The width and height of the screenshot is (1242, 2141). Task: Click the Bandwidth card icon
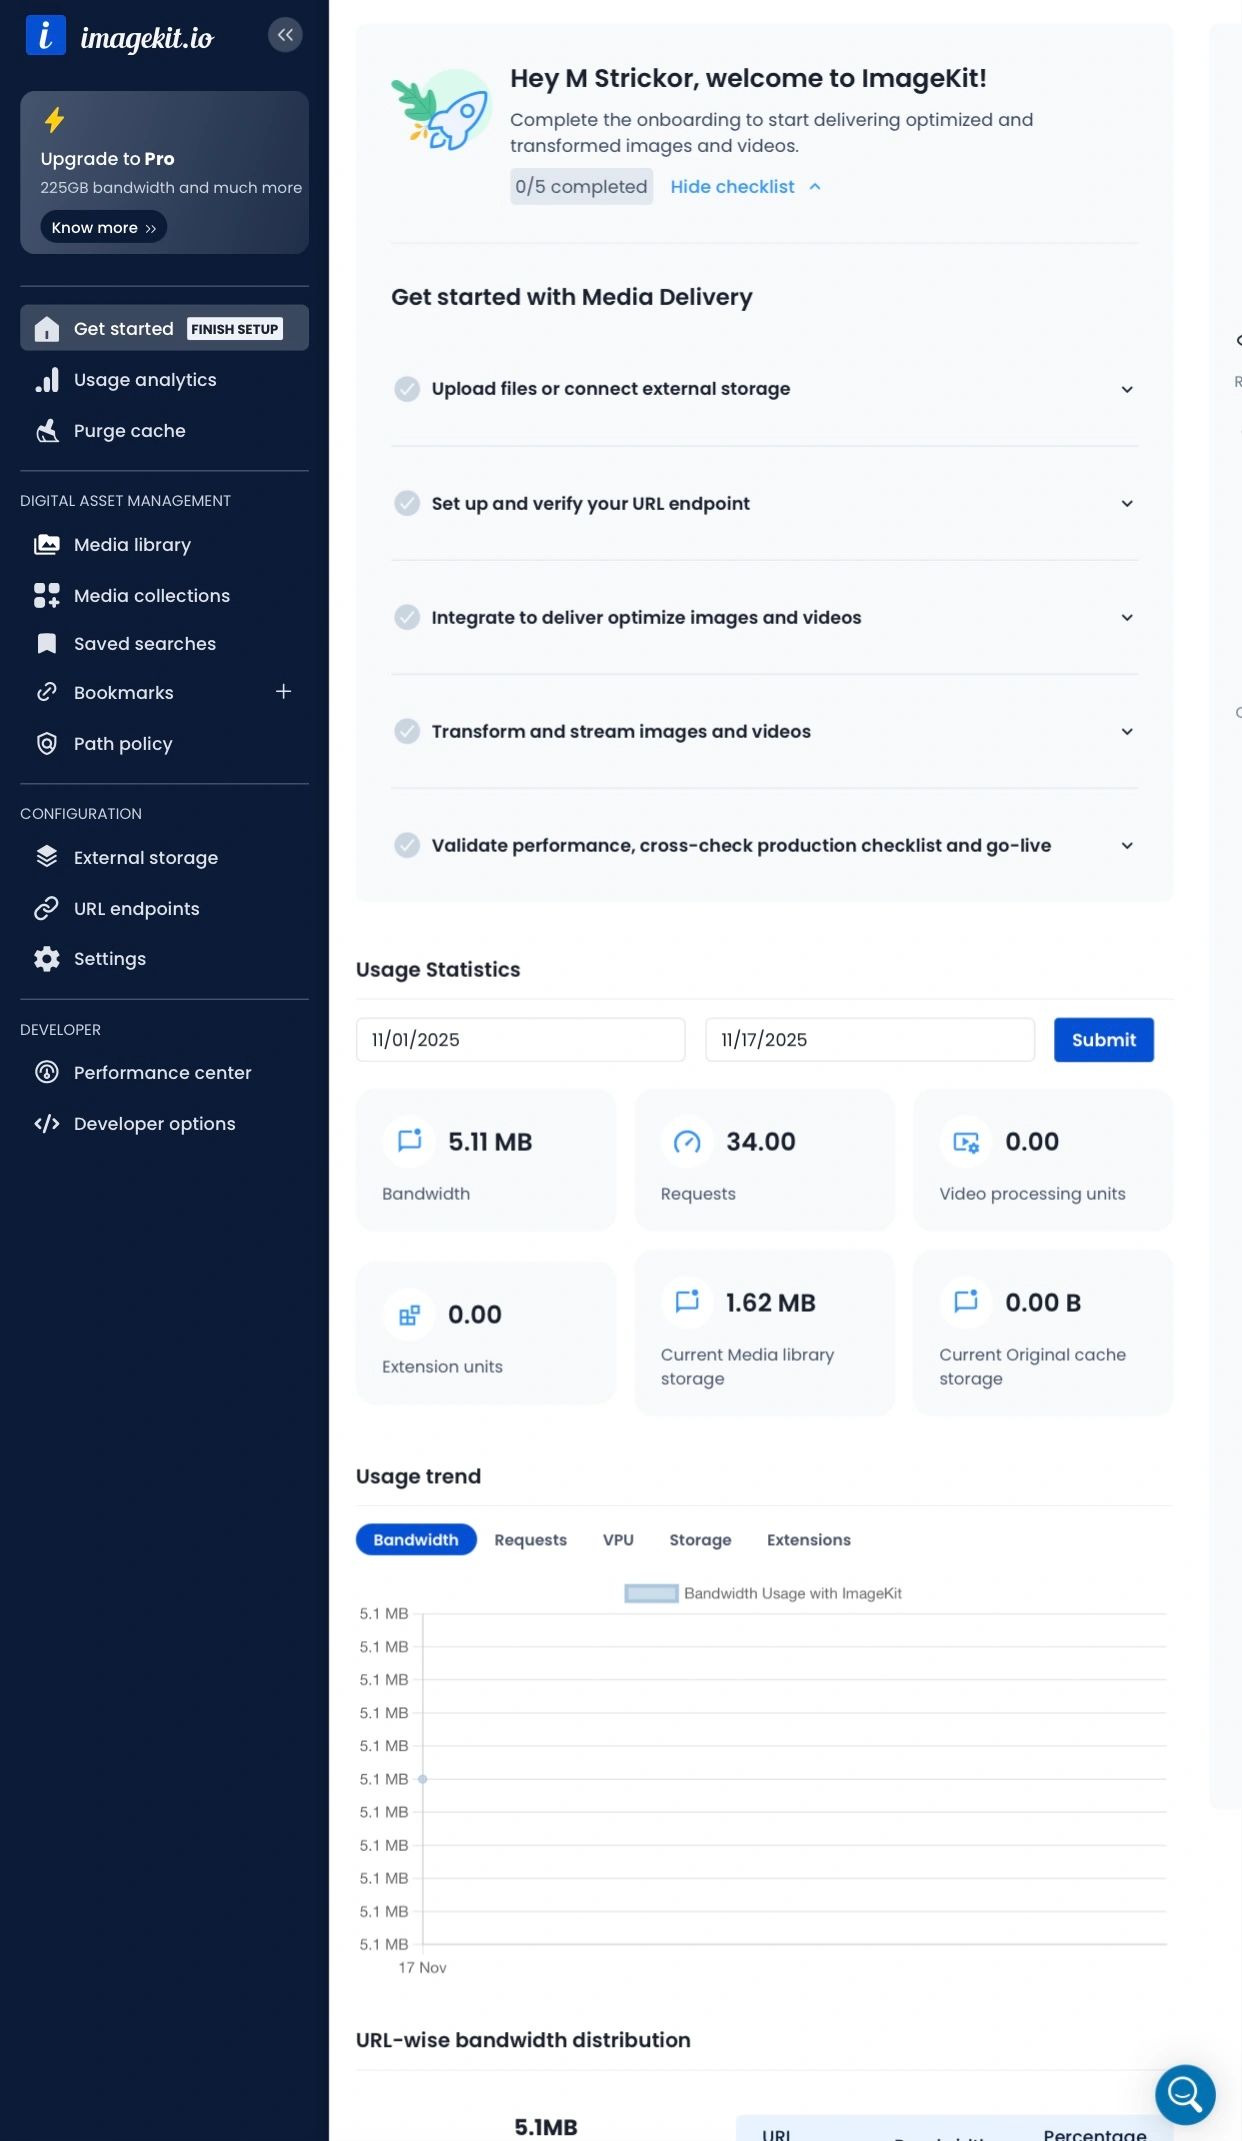click(410, 1141)
